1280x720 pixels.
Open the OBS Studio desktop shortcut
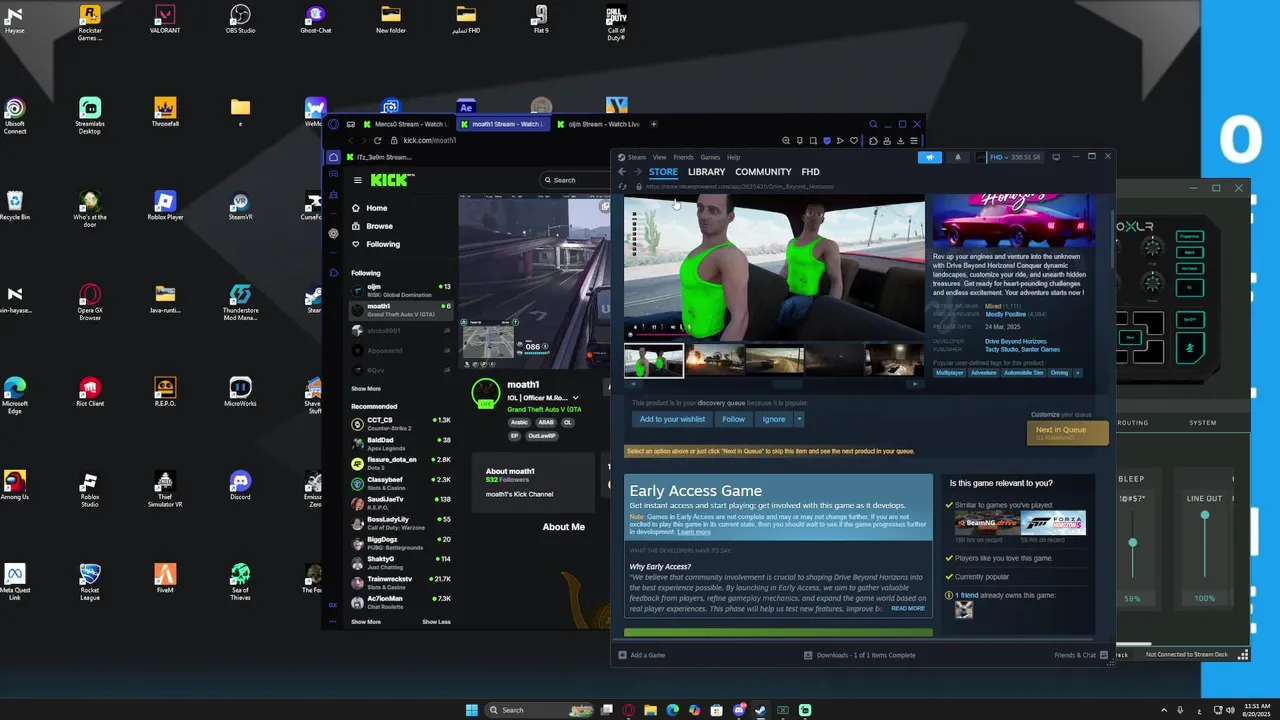pos(240,19)
